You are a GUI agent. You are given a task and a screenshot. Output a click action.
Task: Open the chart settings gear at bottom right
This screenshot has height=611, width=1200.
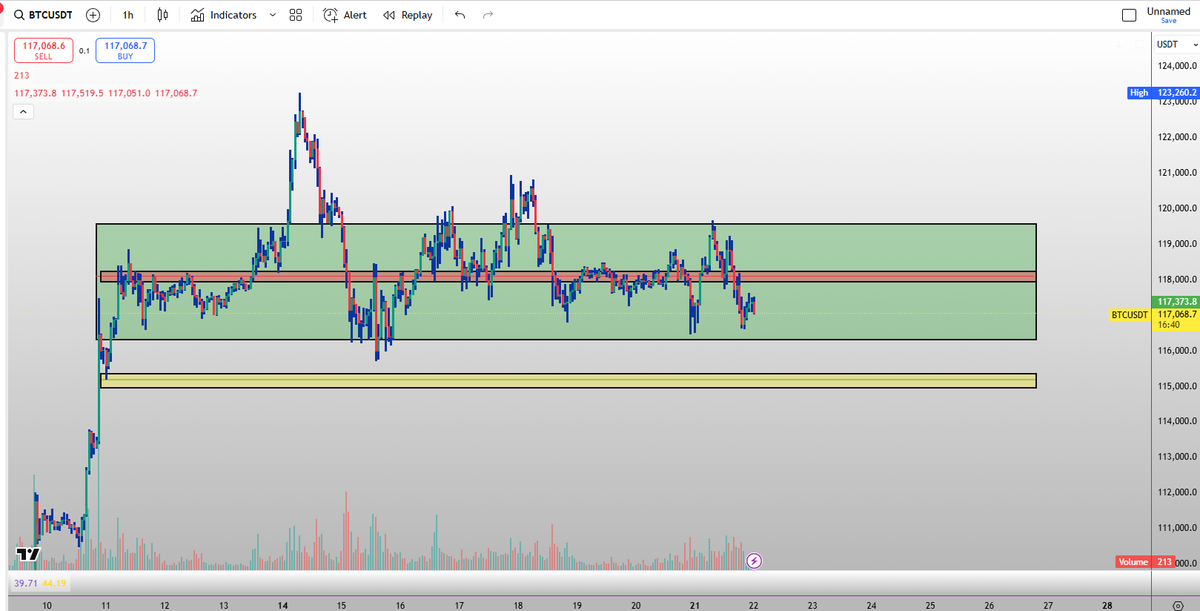coord(1177,605)
